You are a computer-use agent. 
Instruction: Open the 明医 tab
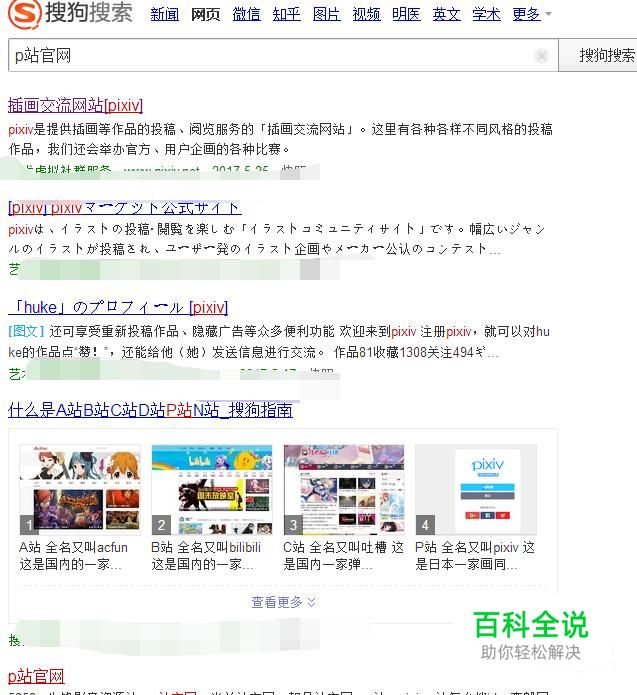coord(406,14)
